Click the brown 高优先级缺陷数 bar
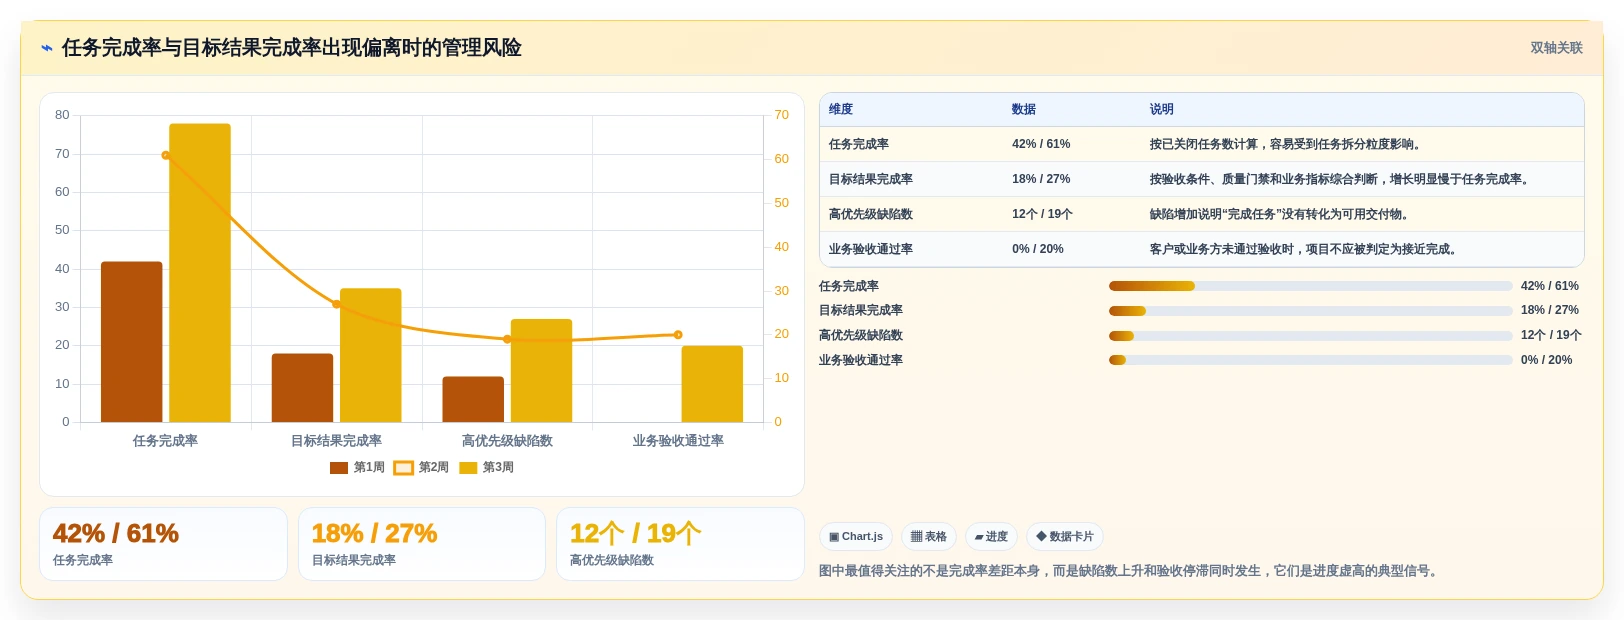 473,399
